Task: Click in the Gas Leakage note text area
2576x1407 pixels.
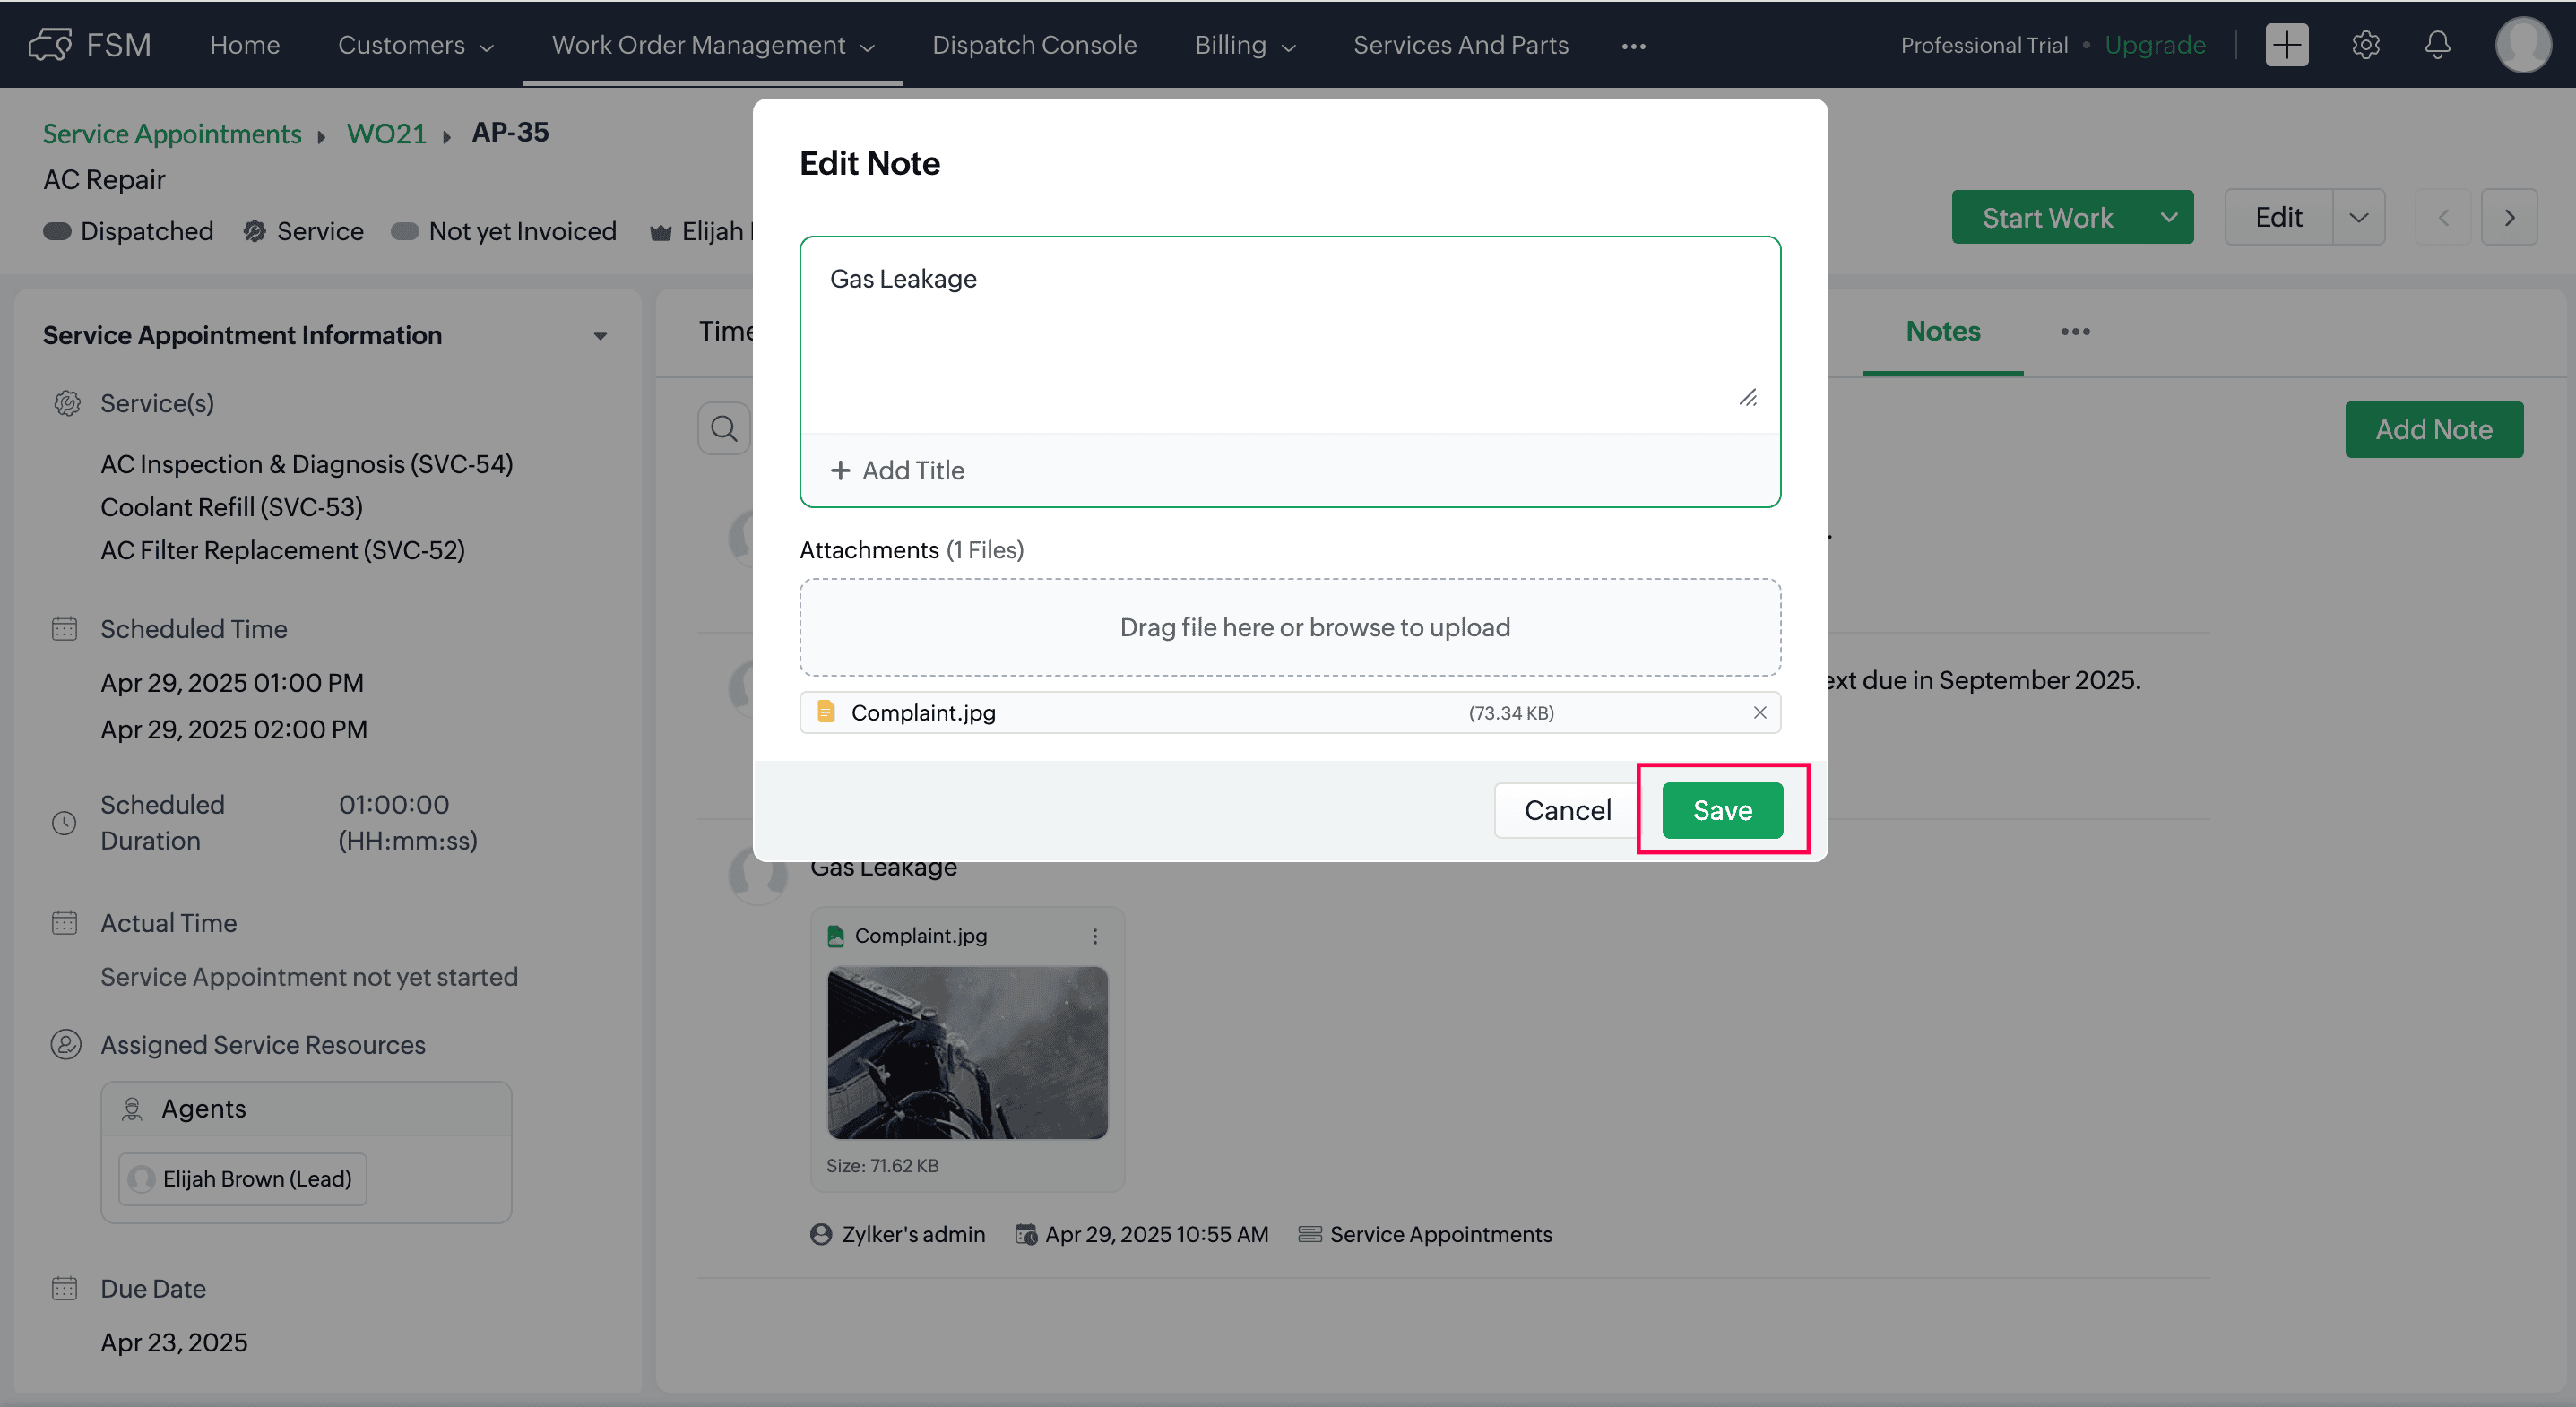Action: click(x=1288, y=335)
